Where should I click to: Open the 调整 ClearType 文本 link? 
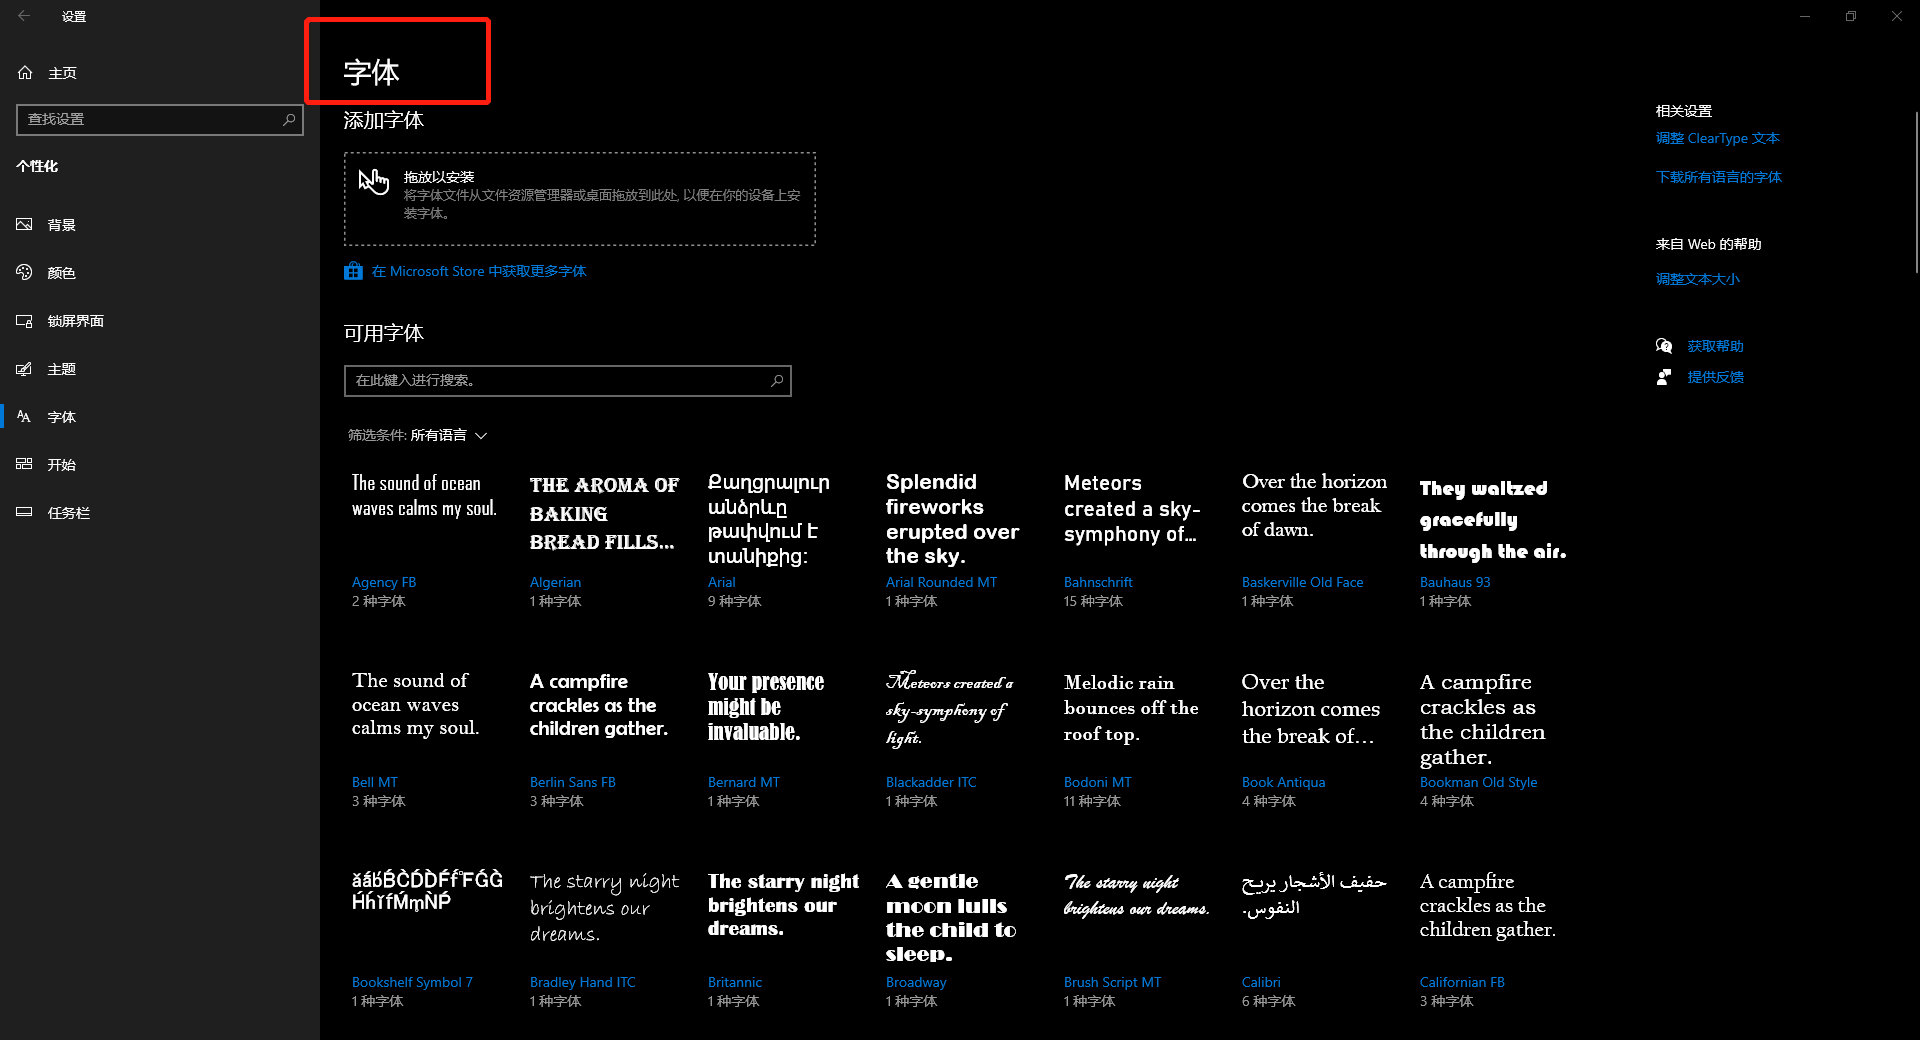tap(1717, 139)
